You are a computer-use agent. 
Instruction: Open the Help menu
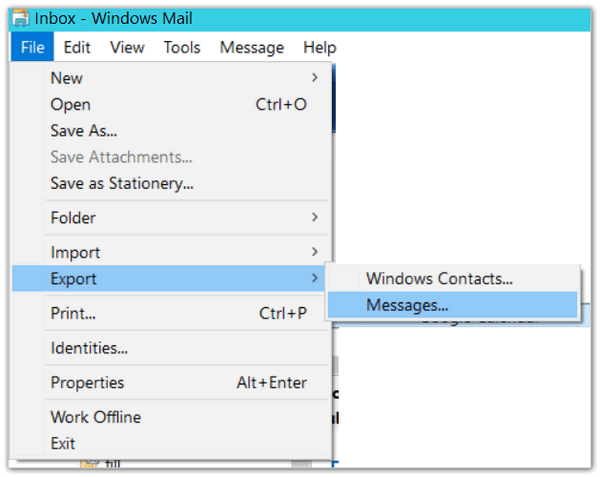(320, 47)
